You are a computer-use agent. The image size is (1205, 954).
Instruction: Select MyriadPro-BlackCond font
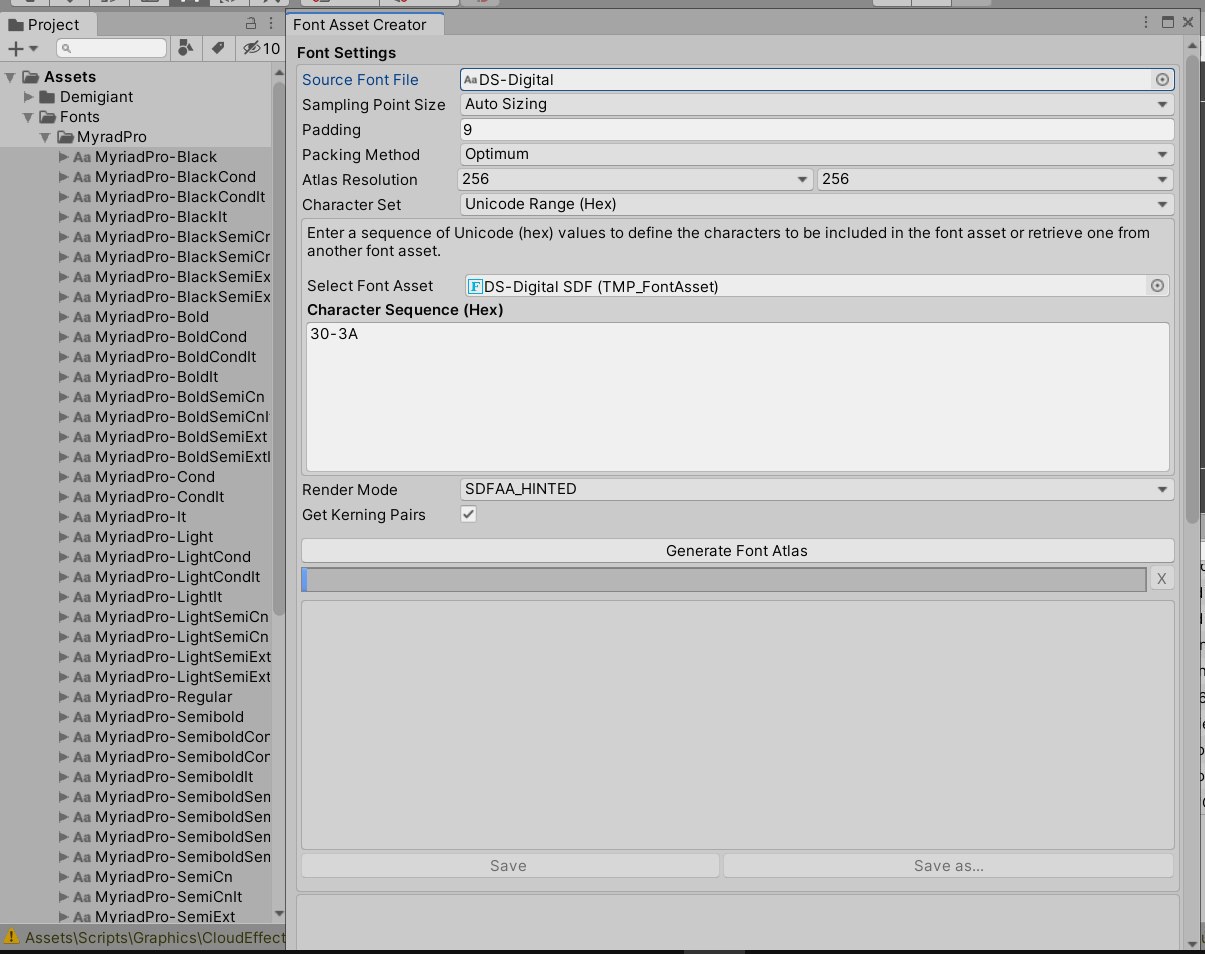(x=175, y=177)
